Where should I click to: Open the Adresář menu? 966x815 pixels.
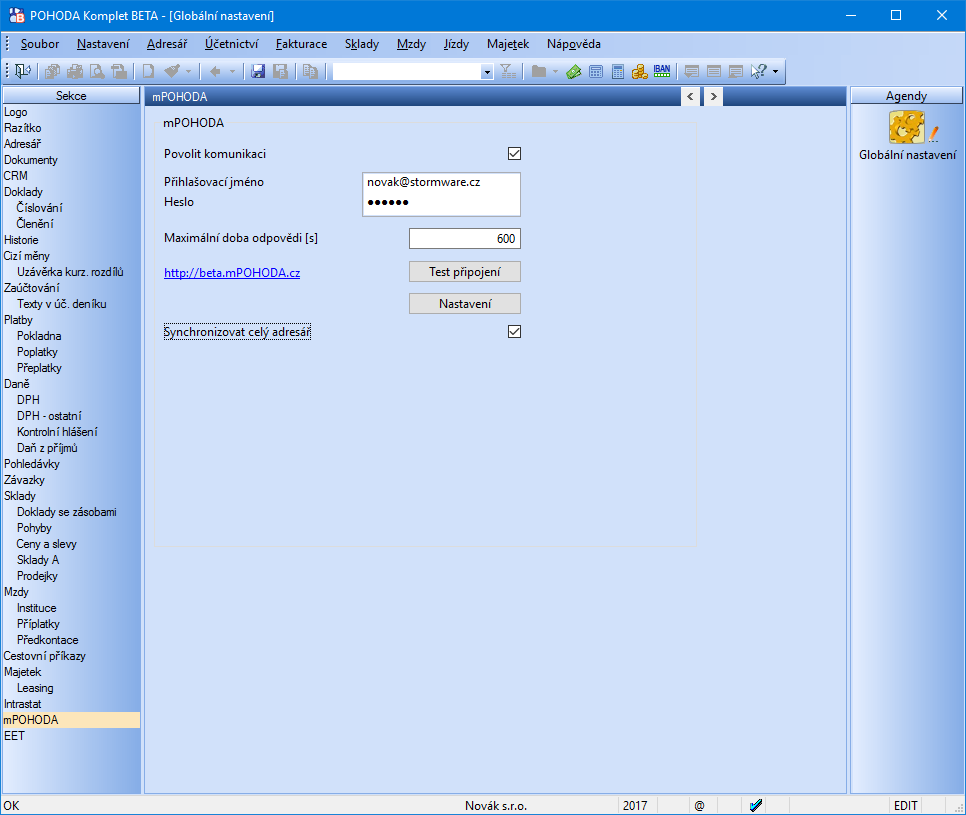(x=167, y=44)
